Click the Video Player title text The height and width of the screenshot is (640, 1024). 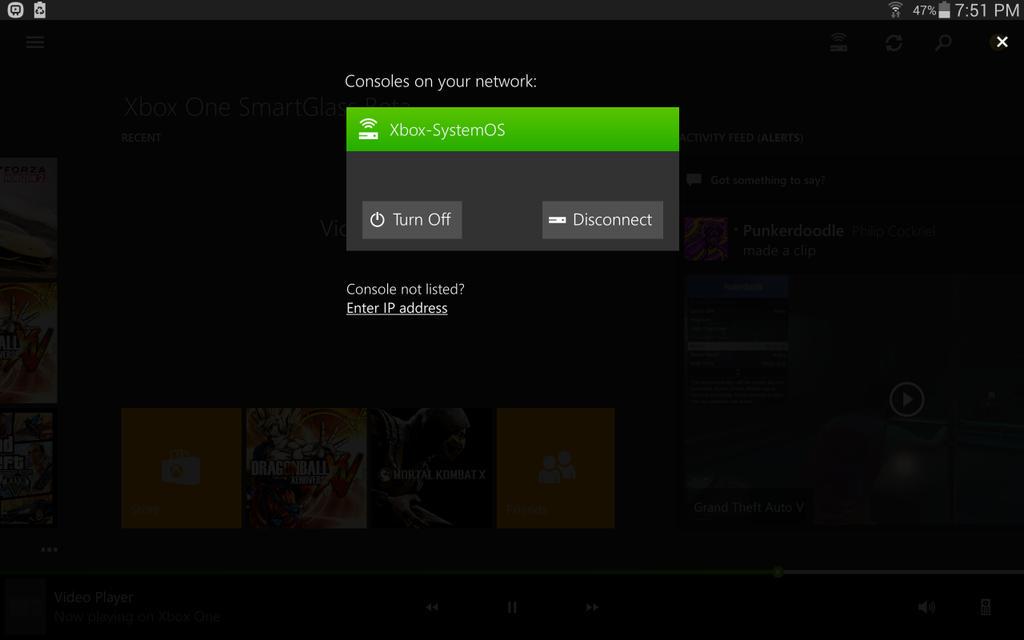pos(93,597)
